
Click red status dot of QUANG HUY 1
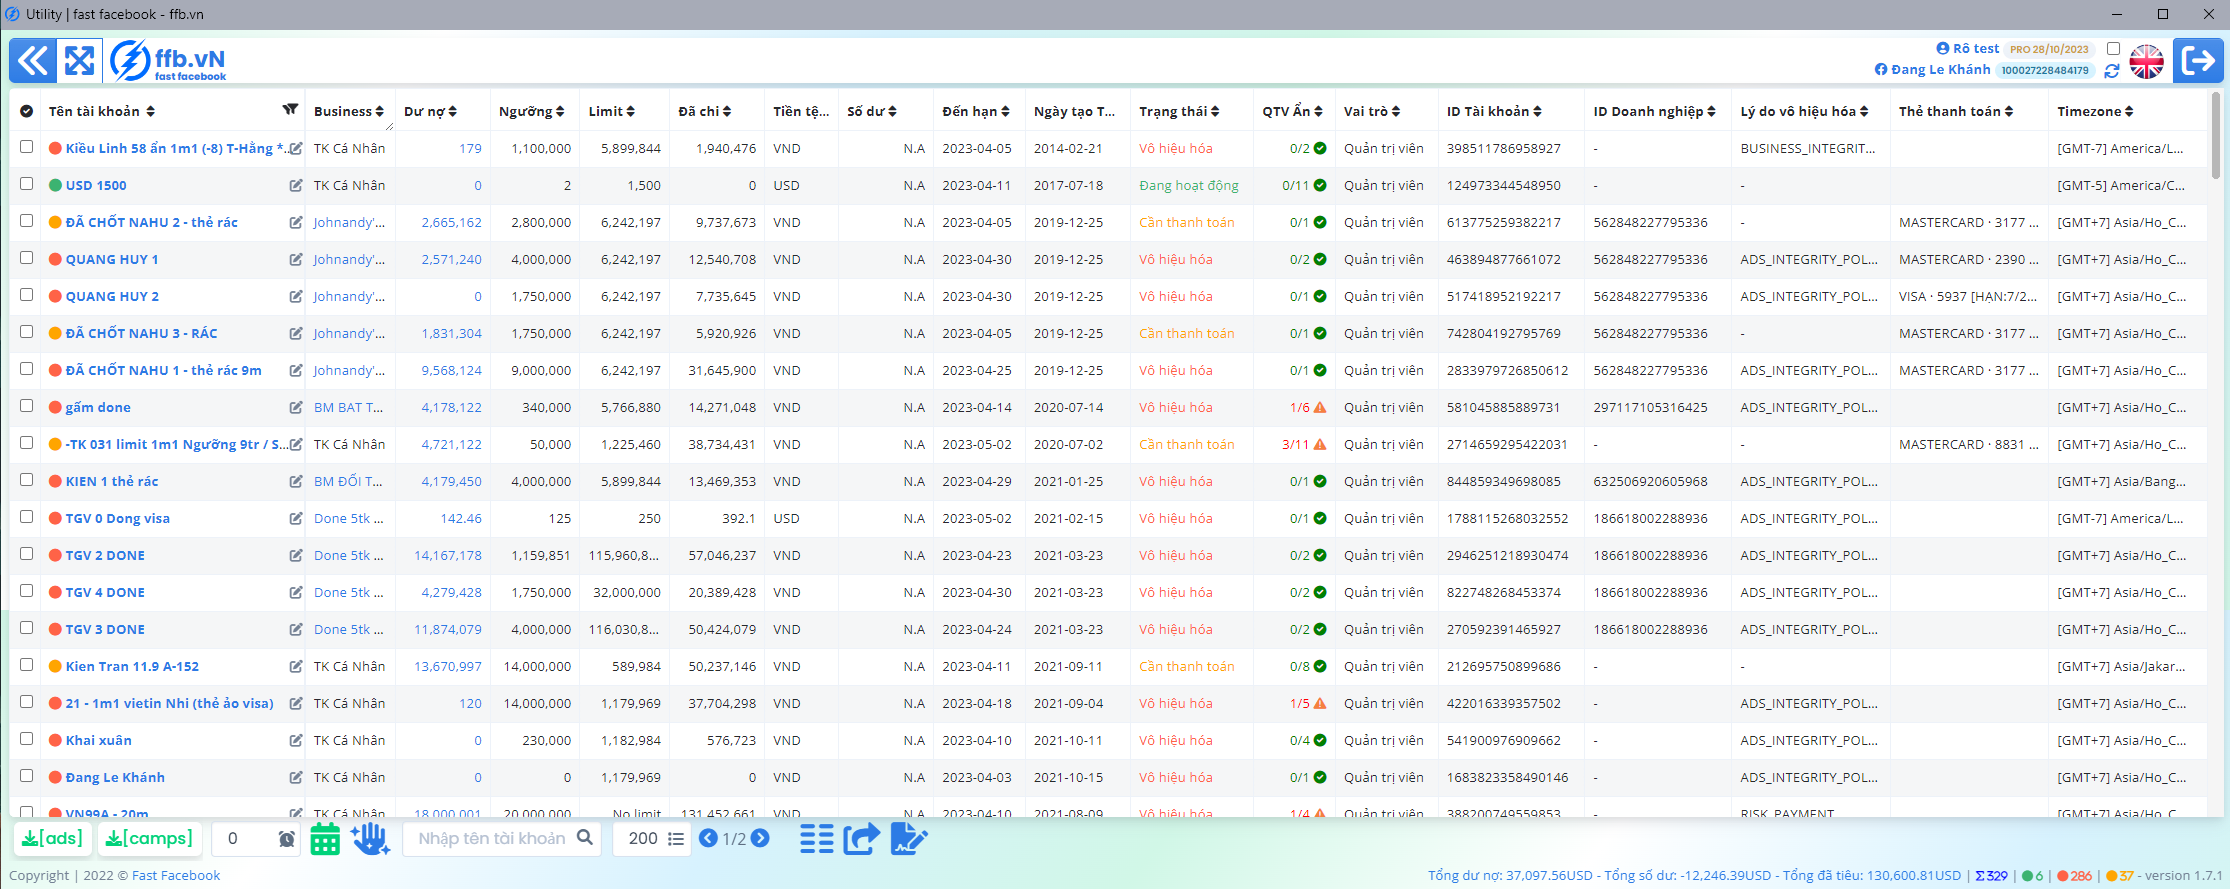(x=56, y=259)
